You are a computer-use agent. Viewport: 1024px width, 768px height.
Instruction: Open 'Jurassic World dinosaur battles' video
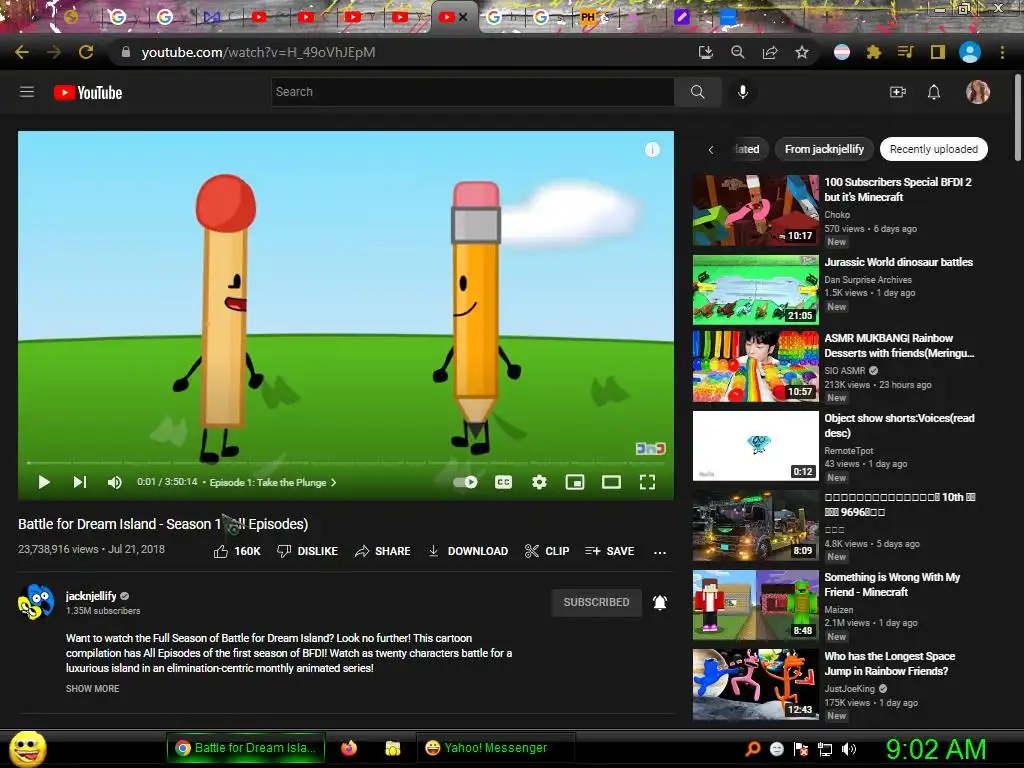(898, 262)
